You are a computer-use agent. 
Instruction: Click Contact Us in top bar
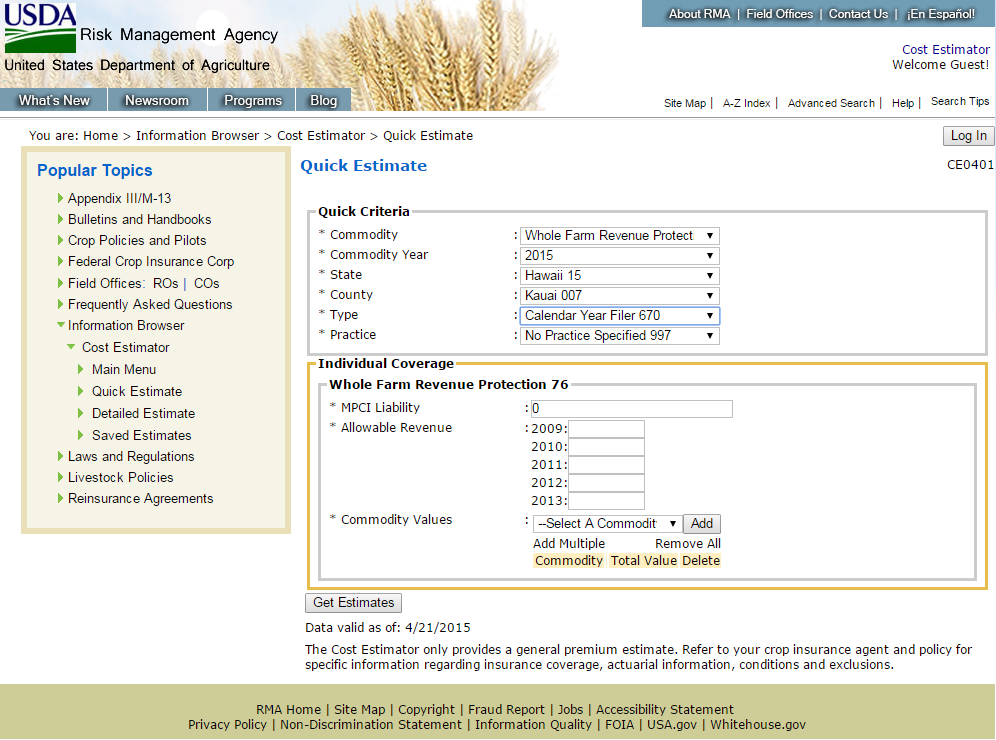858,14
